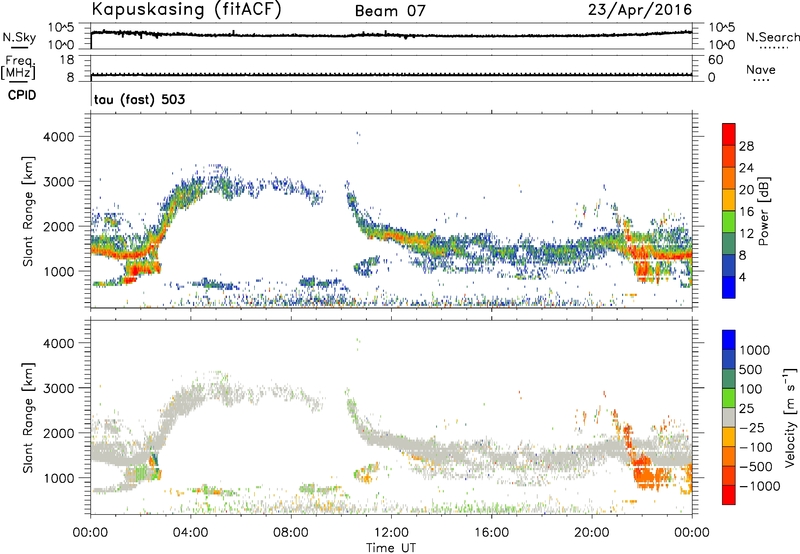Click the Freq. [MHz] label
Screen dimensions: 800x554
[x=18, y=68]
